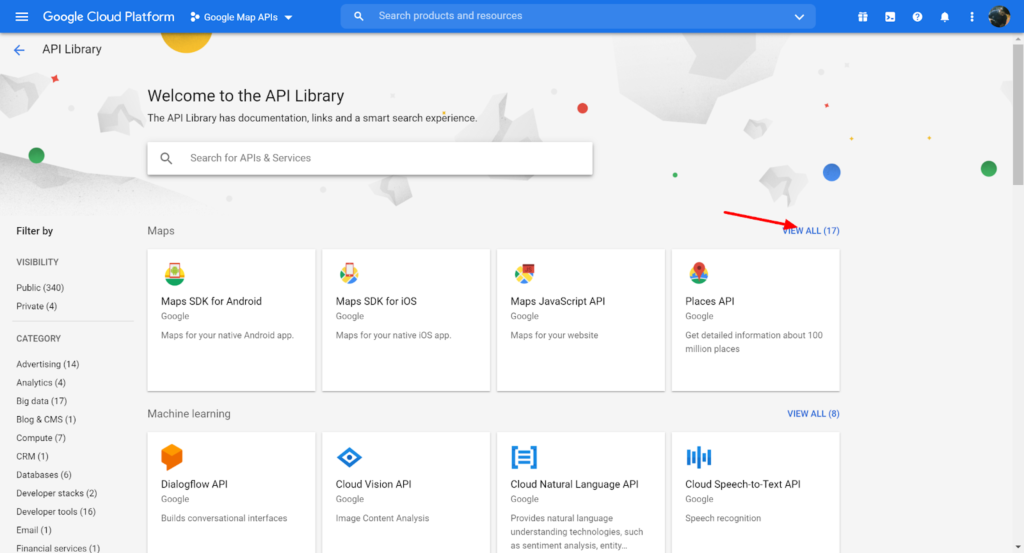Open the Maps SDK for Android title
The width and height of the screenshot is (1024, 553).
211,301
